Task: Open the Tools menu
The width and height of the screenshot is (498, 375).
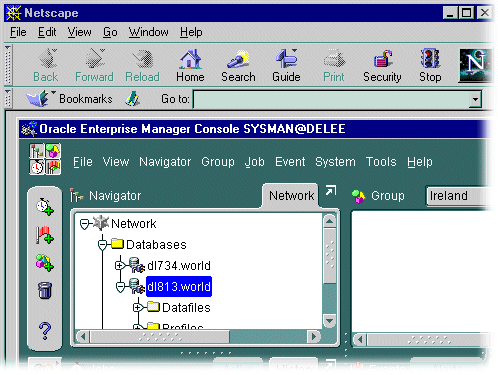Action: [x=381, y=162]
